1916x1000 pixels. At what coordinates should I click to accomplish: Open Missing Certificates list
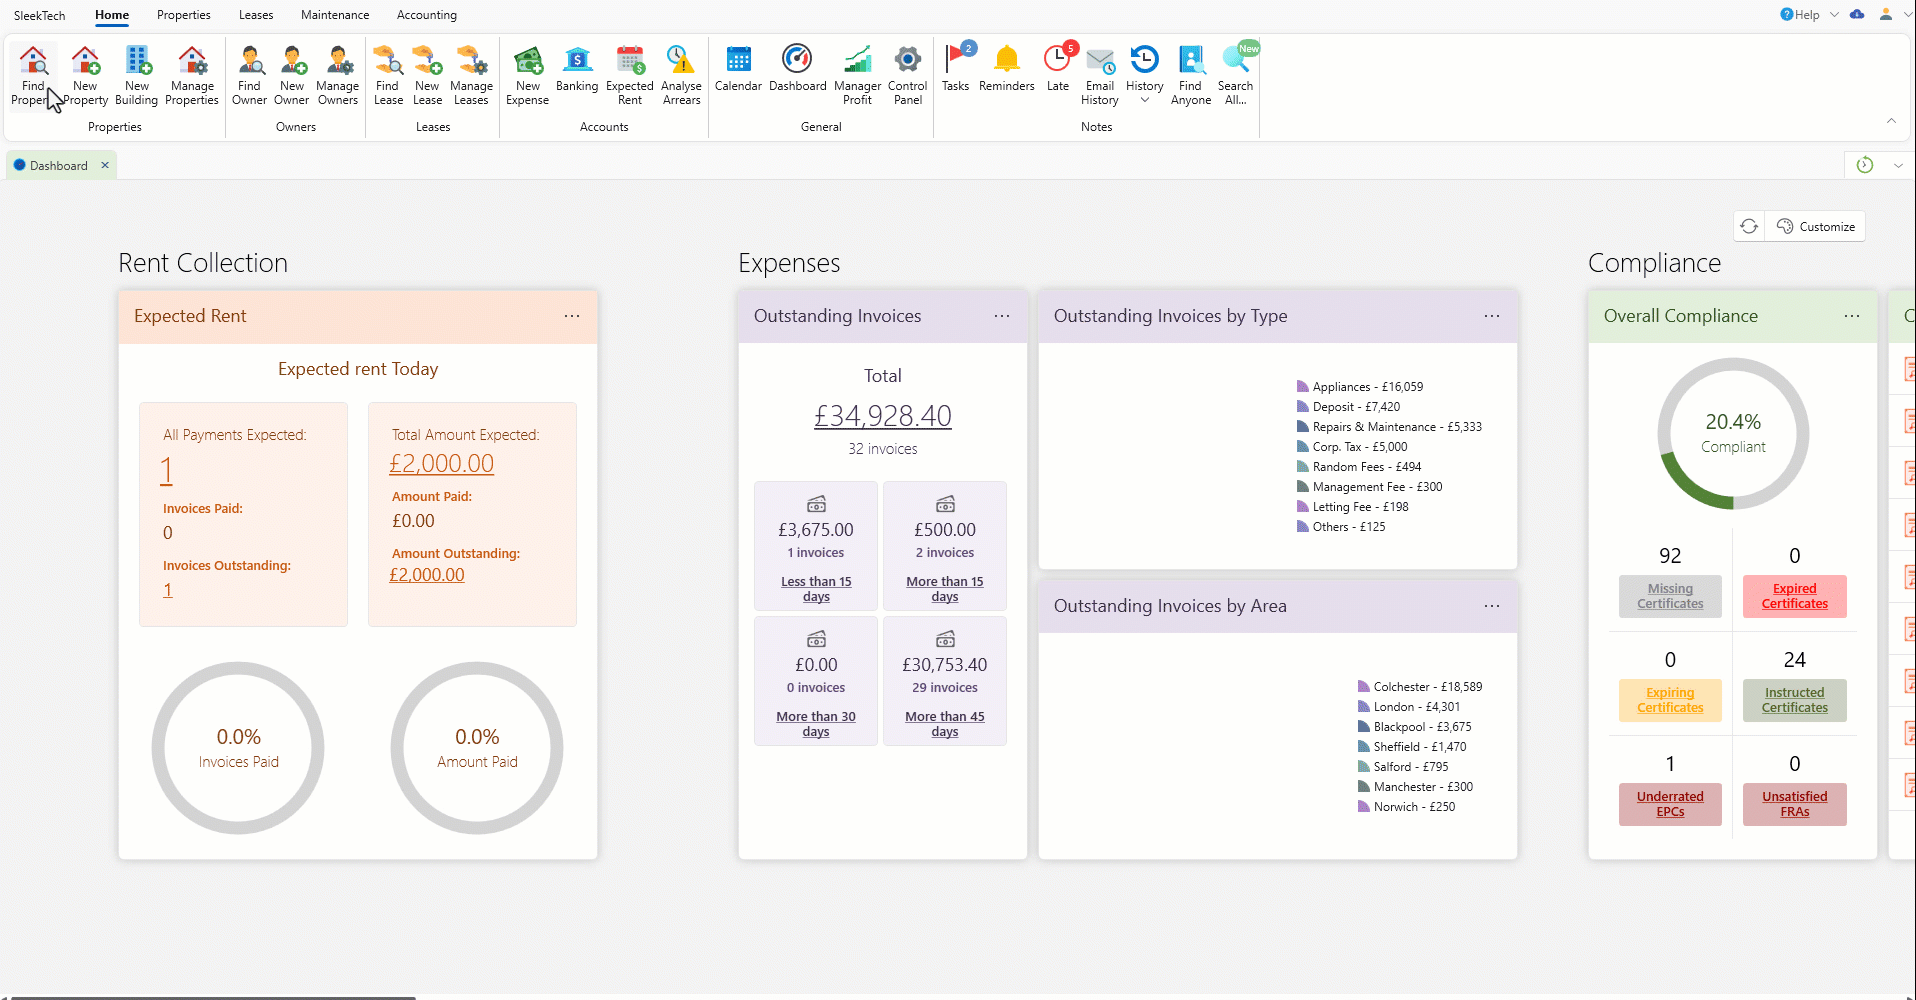click(1670, 596)
